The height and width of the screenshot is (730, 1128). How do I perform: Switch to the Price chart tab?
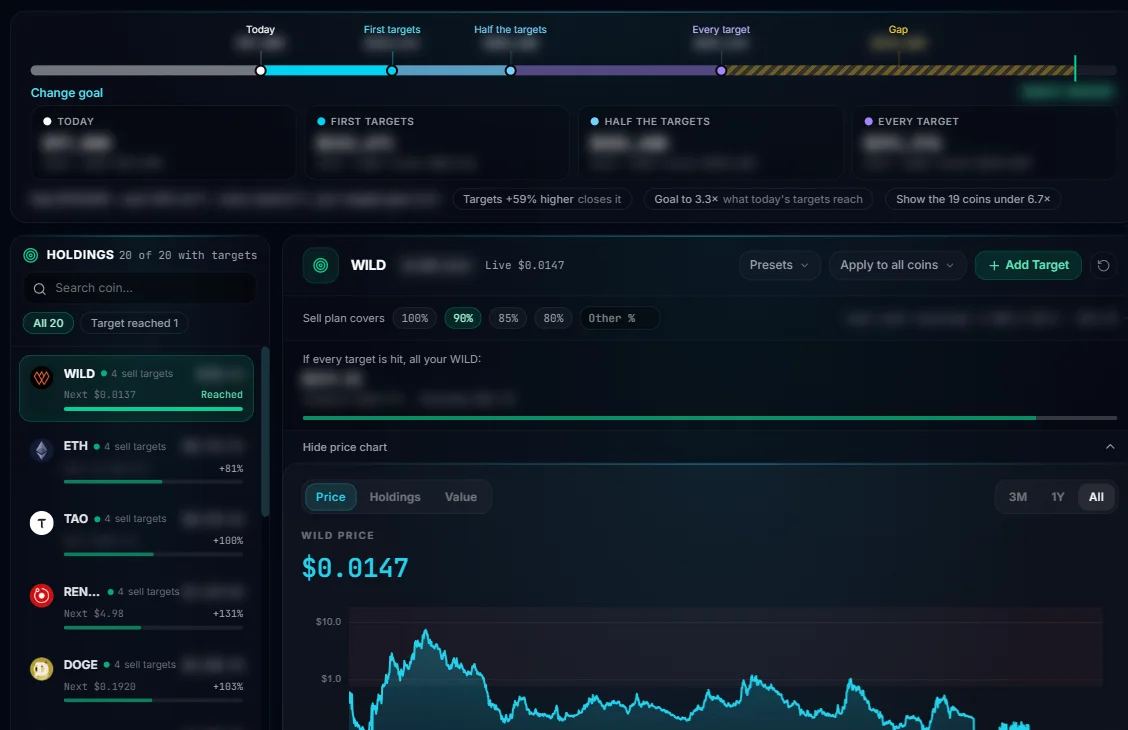click(330, 497)
